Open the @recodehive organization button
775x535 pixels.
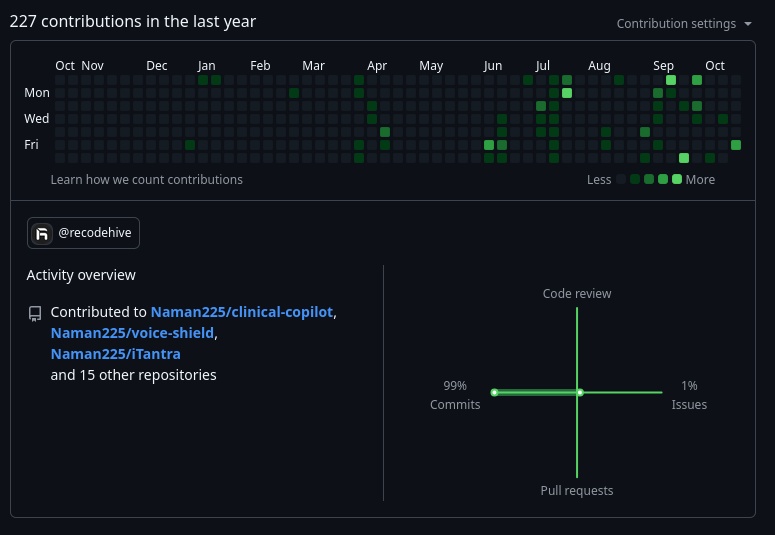click(83, 233)
